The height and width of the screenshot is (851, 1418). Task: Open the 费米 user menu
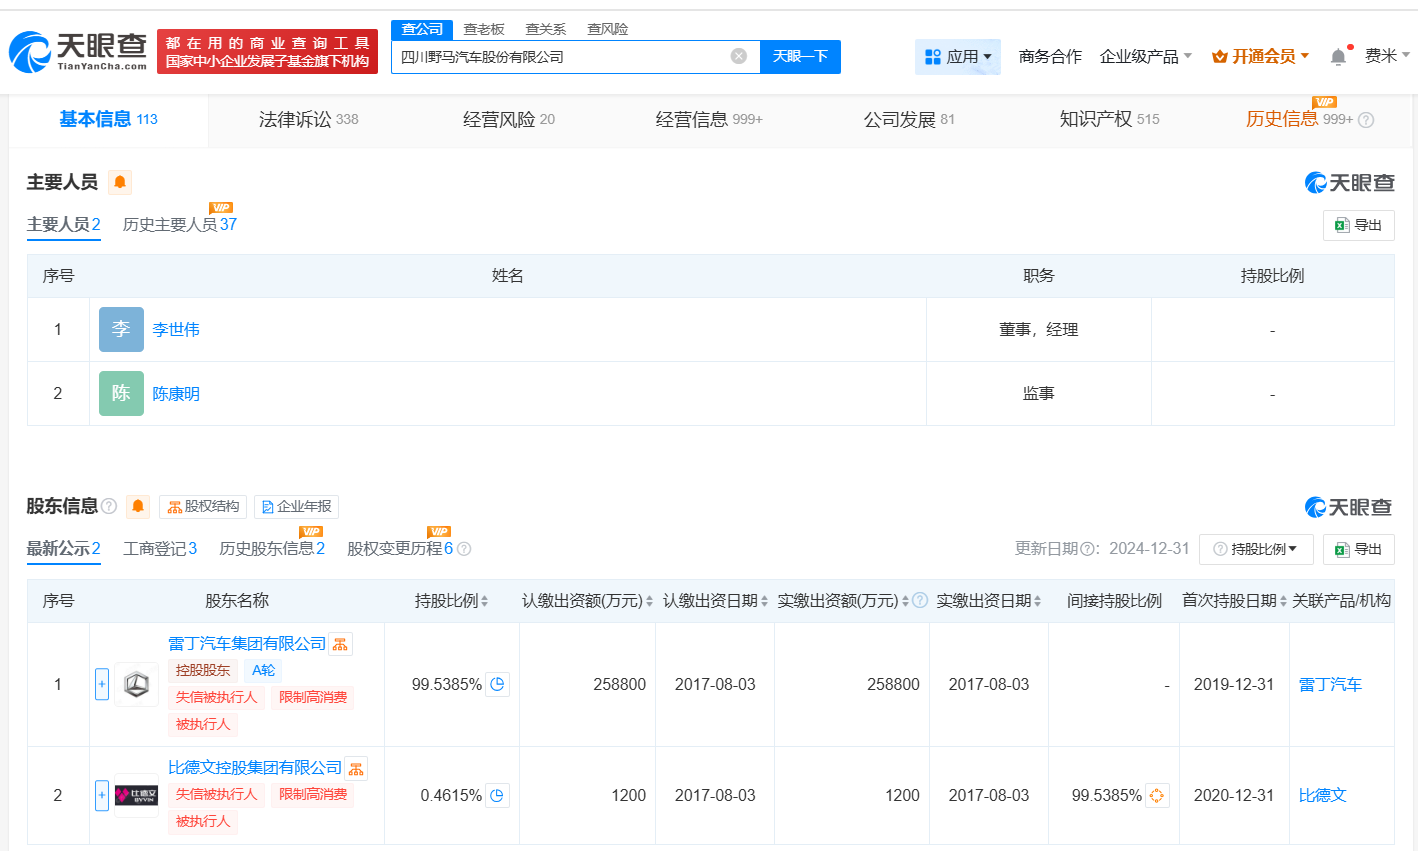pyautogui.click(x=1387, y=56)
